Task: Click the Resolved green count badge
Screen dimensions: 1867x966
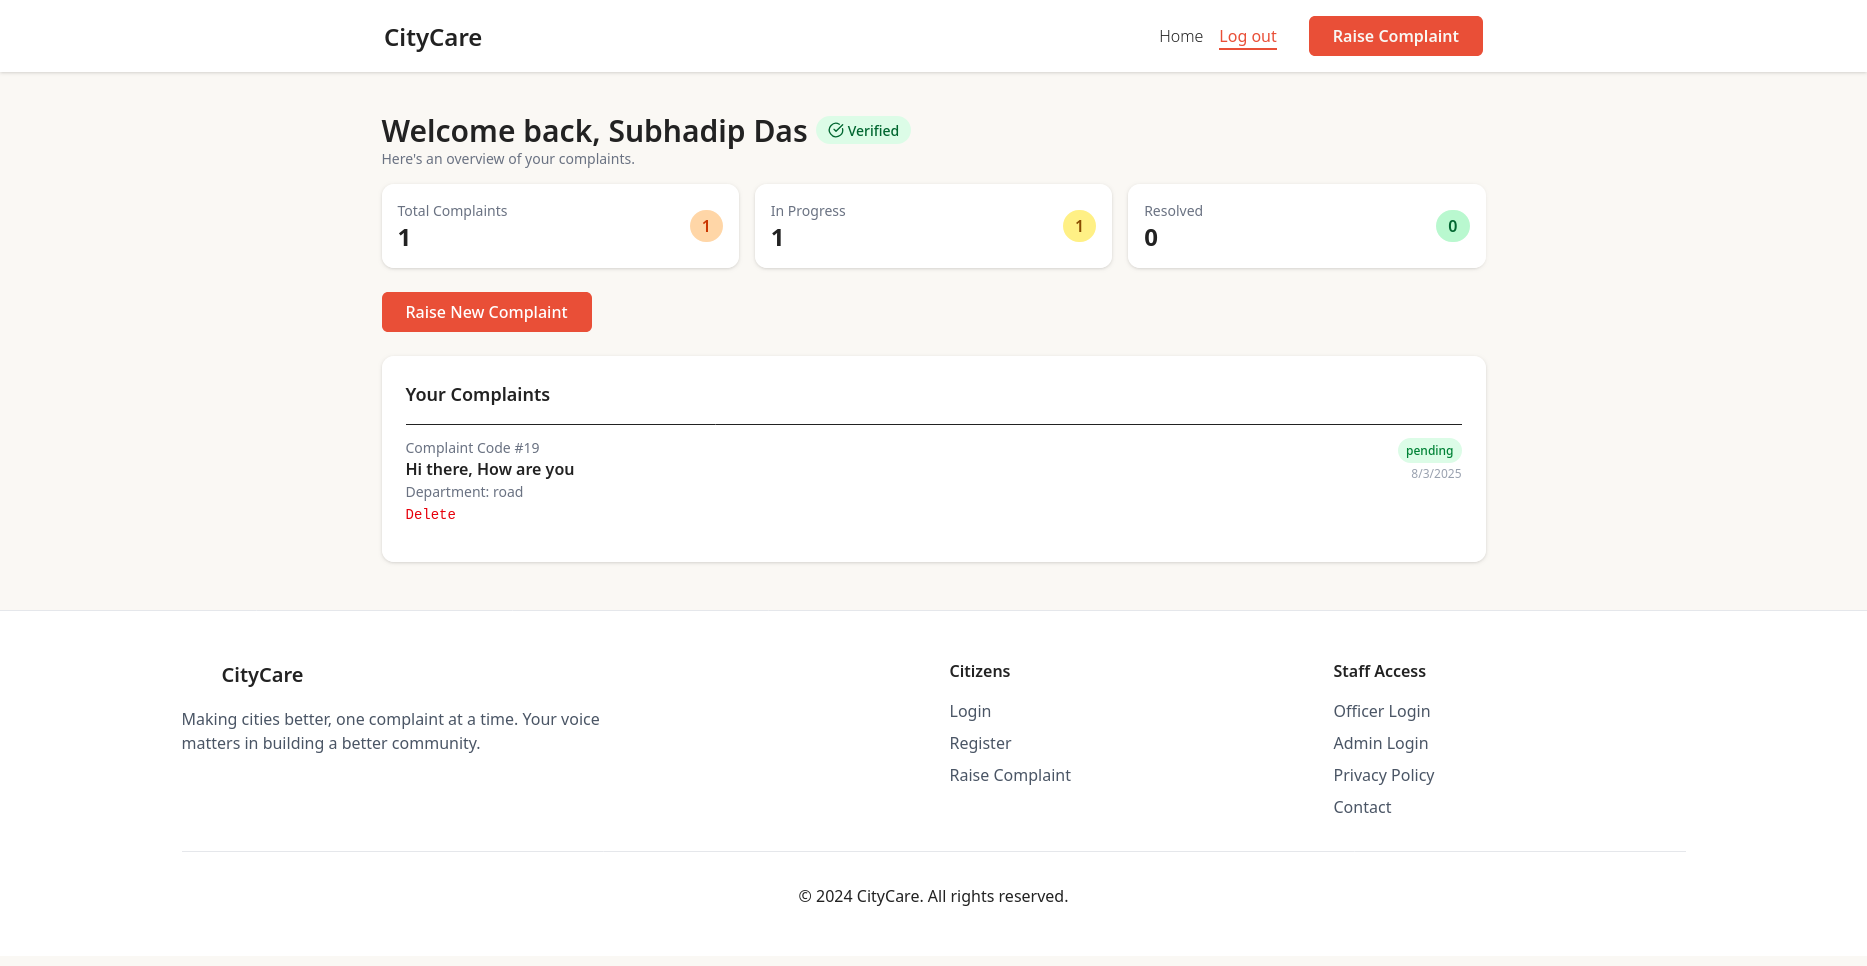Action: [x=1452, y=226]
